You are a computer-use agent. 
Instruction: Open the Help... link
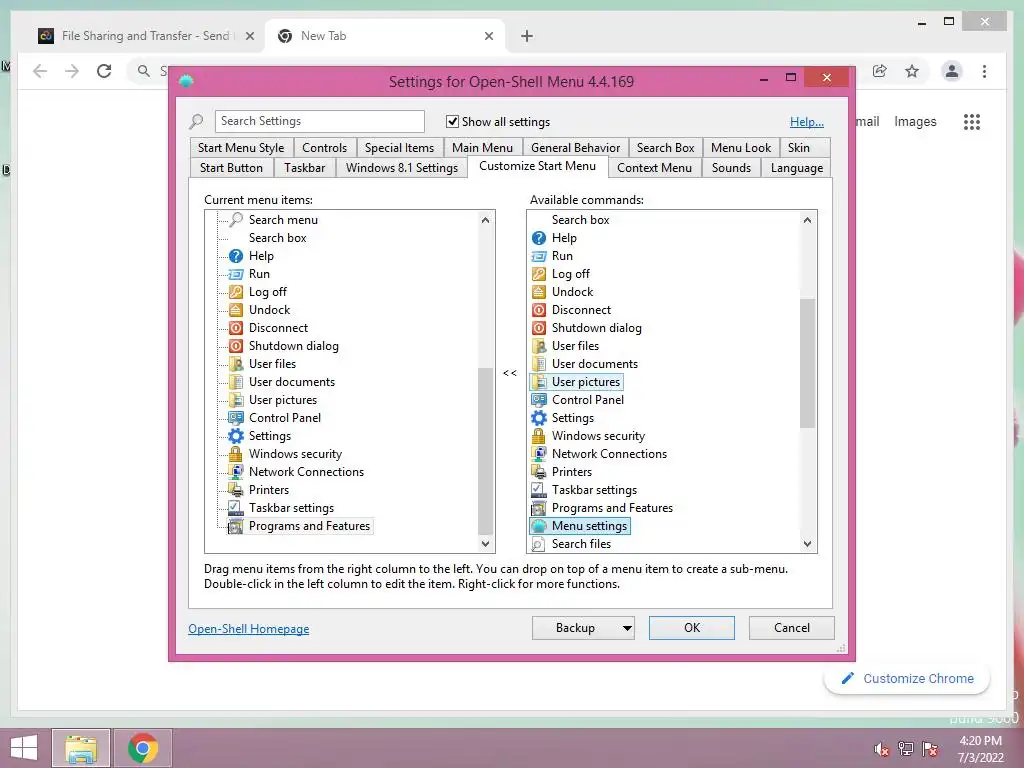click(x=807, y=121)
